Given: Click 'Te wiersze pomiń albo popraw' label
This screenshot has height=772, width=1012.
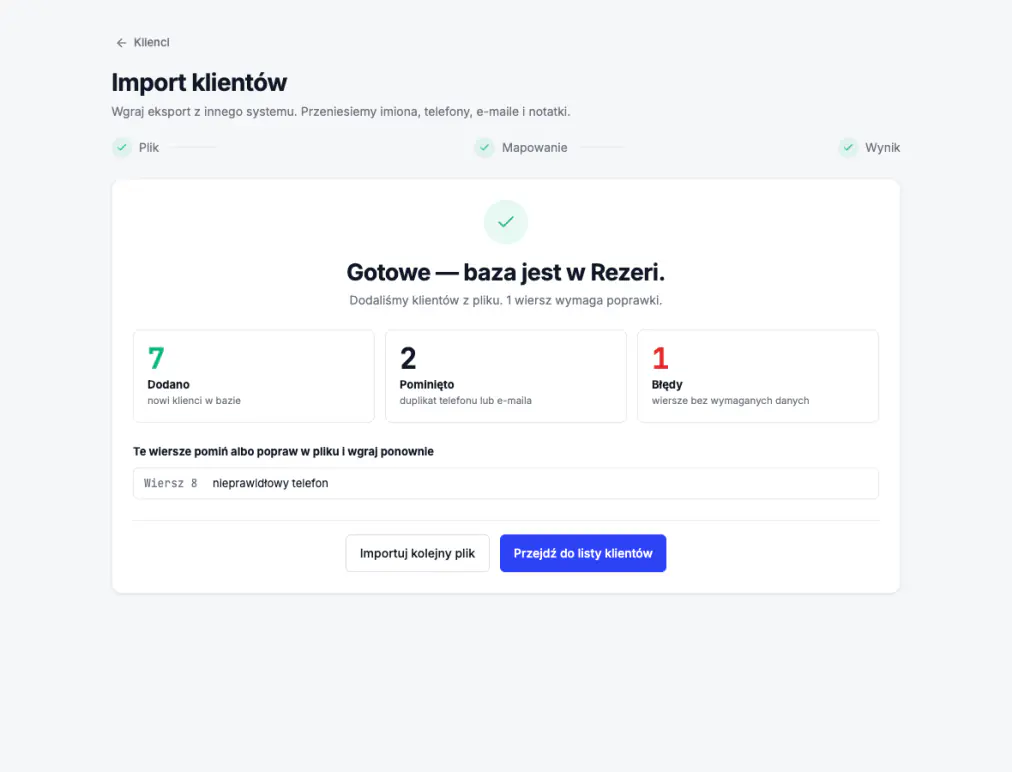Looking at the screenshot, I should click(x=283, y=451).
